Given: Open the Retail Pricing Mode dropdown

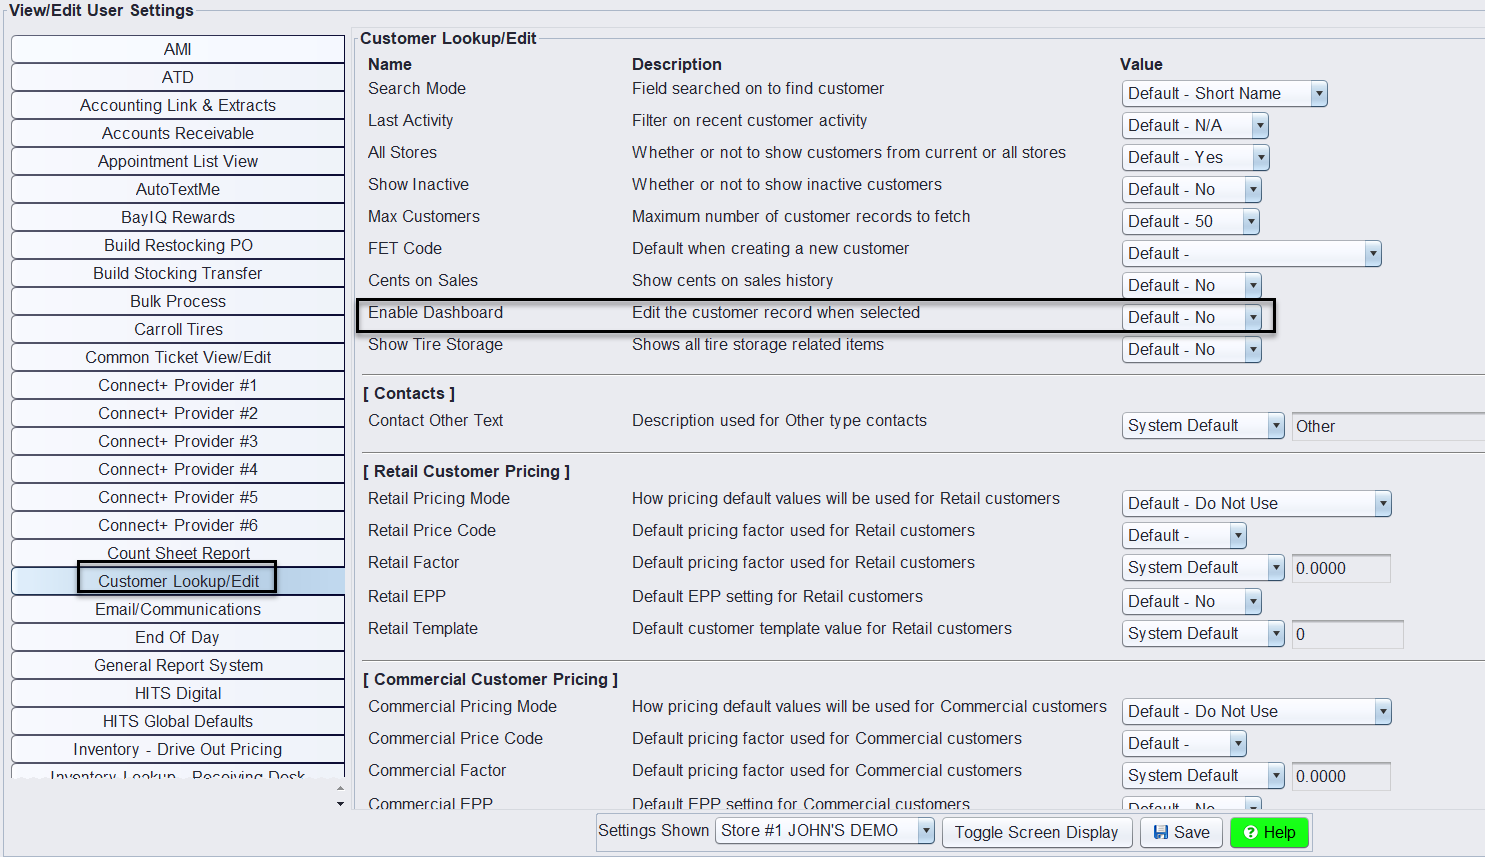Looking at the screenshot, I should [1383, 503].
